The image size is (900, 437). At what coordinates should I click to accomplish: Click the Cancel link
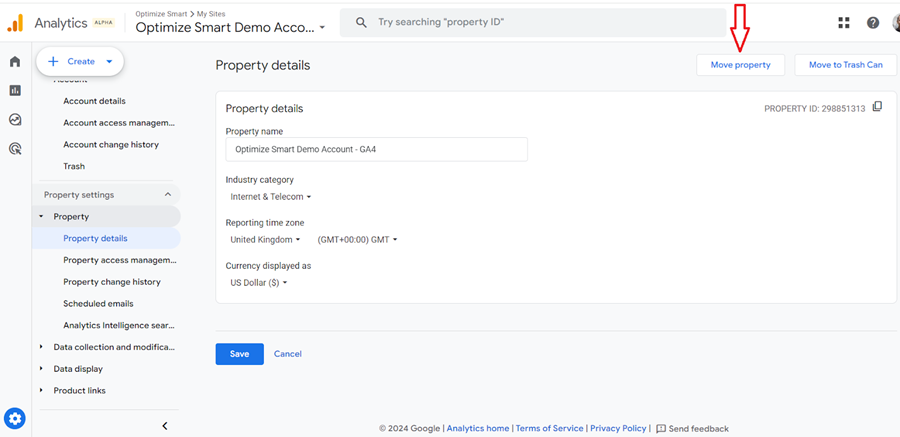(x=288, y=354)
